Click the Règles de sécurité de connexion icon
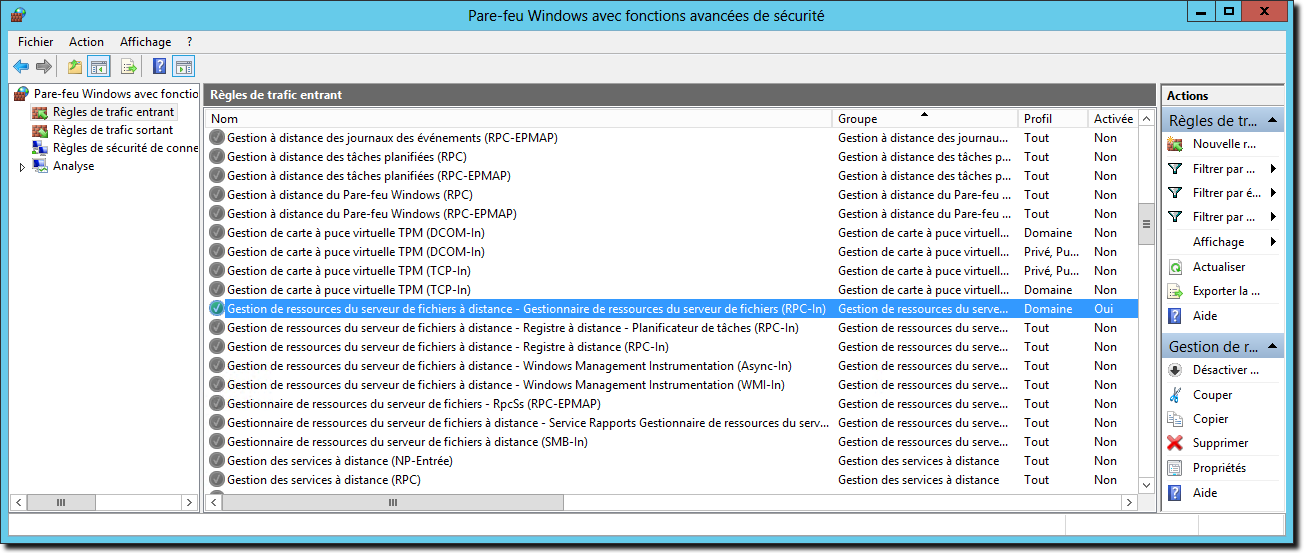Image resolution: width=1304 pixels, height=553 pixels. 40,148
